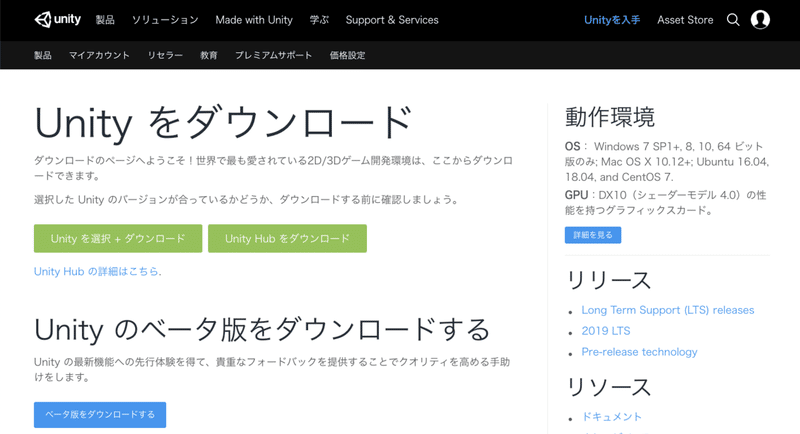This screenshot has width=800, height=434.
Task: Open the Support & Services menu
Action: tap(392, 20)
